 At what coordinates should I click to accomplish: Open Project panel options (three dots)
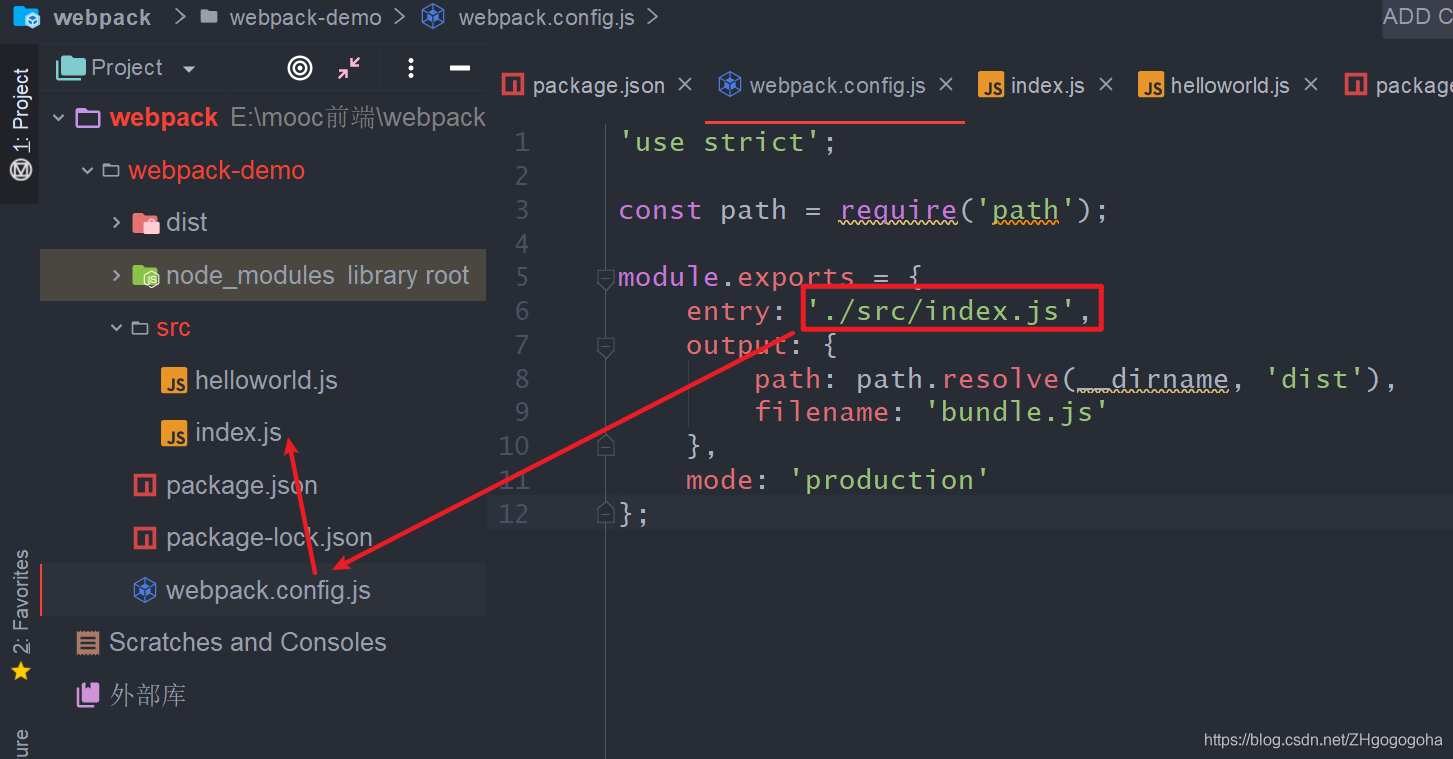click(x=411, y=68)
